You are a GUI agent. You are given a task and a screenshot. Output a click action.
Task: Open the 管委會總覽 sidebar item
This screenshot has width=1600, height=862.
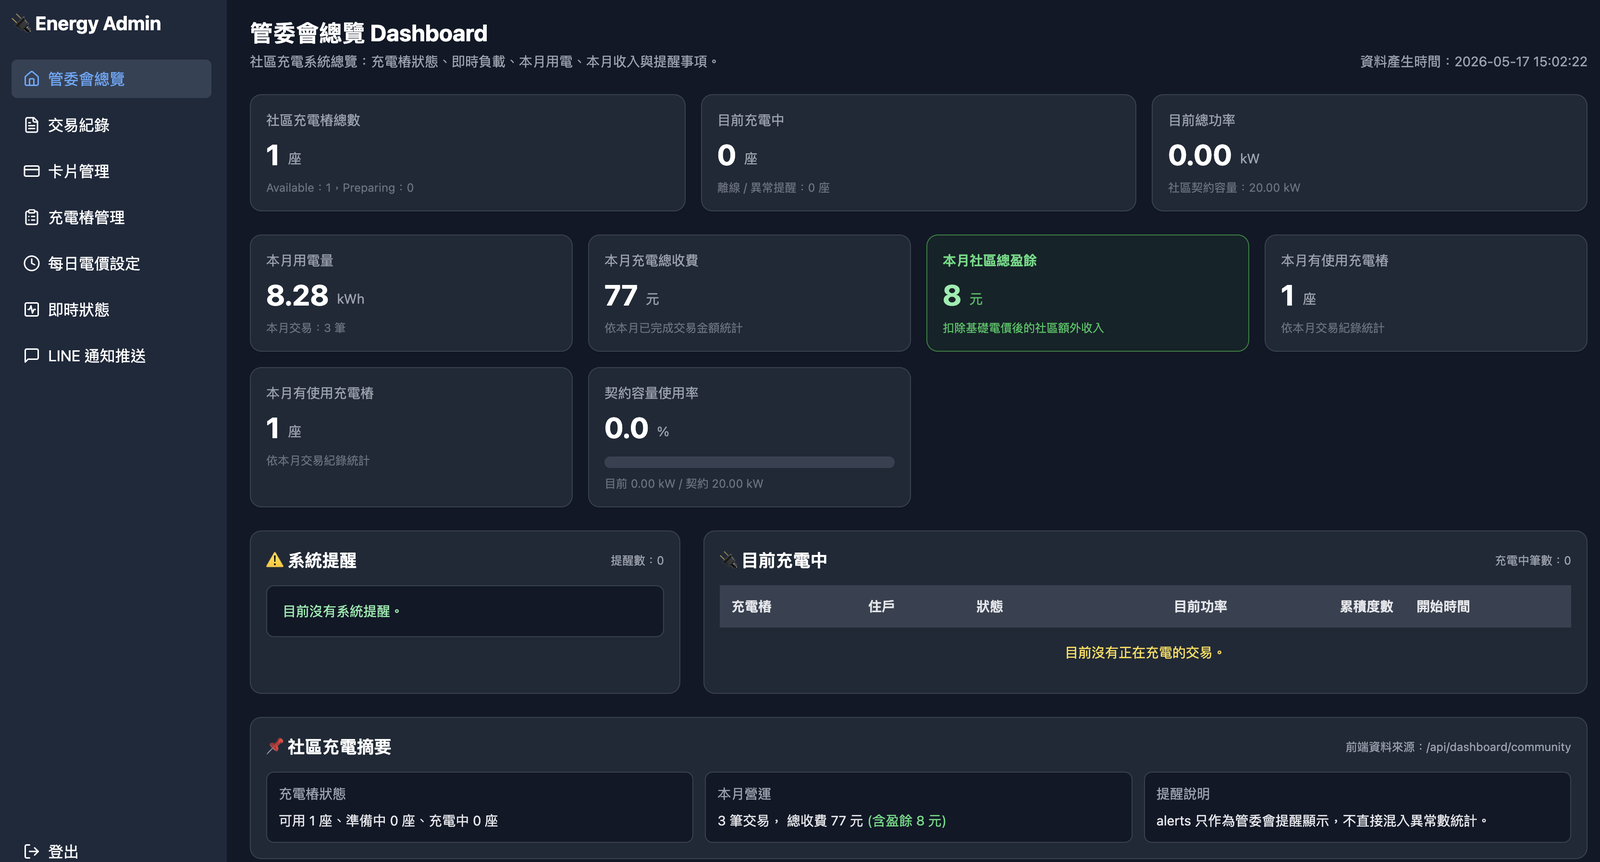(111, 79)
